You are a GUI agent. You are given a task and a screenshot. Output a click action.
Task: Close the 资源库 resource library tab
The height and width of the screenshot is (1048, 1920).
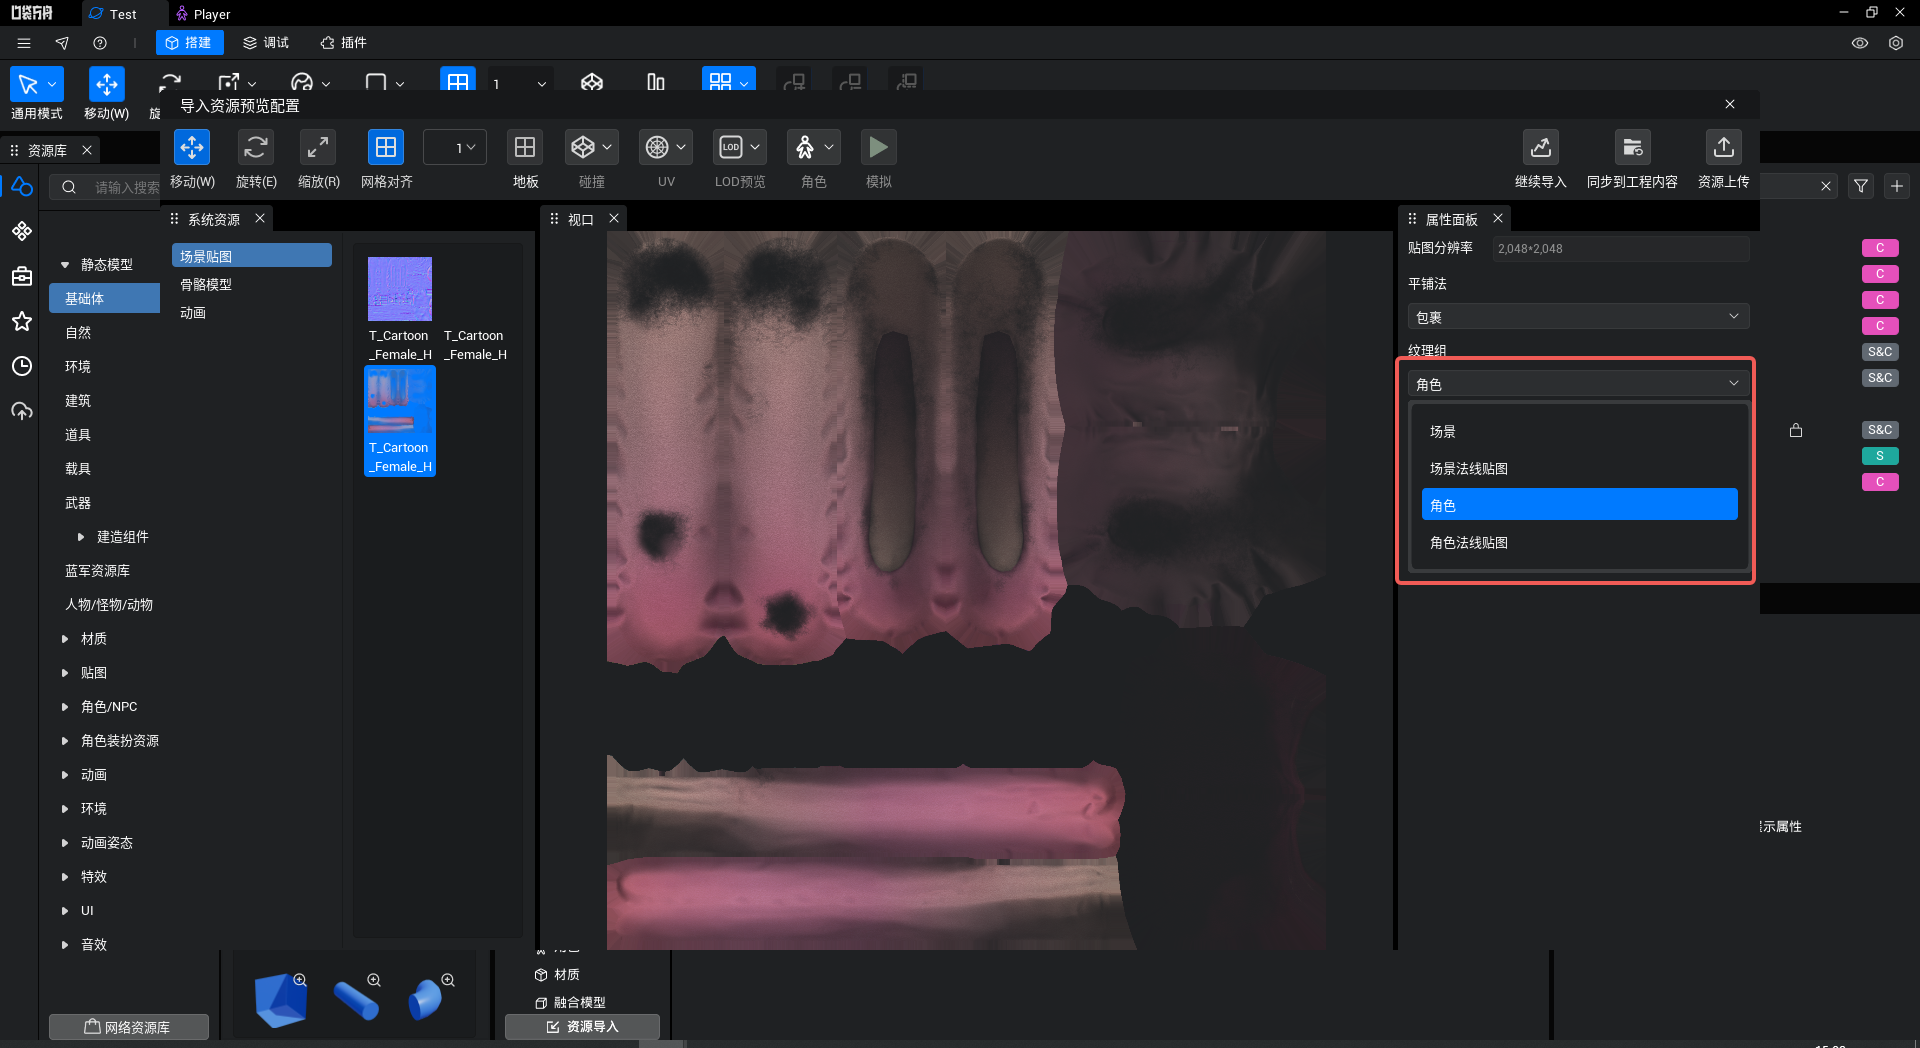87,150
